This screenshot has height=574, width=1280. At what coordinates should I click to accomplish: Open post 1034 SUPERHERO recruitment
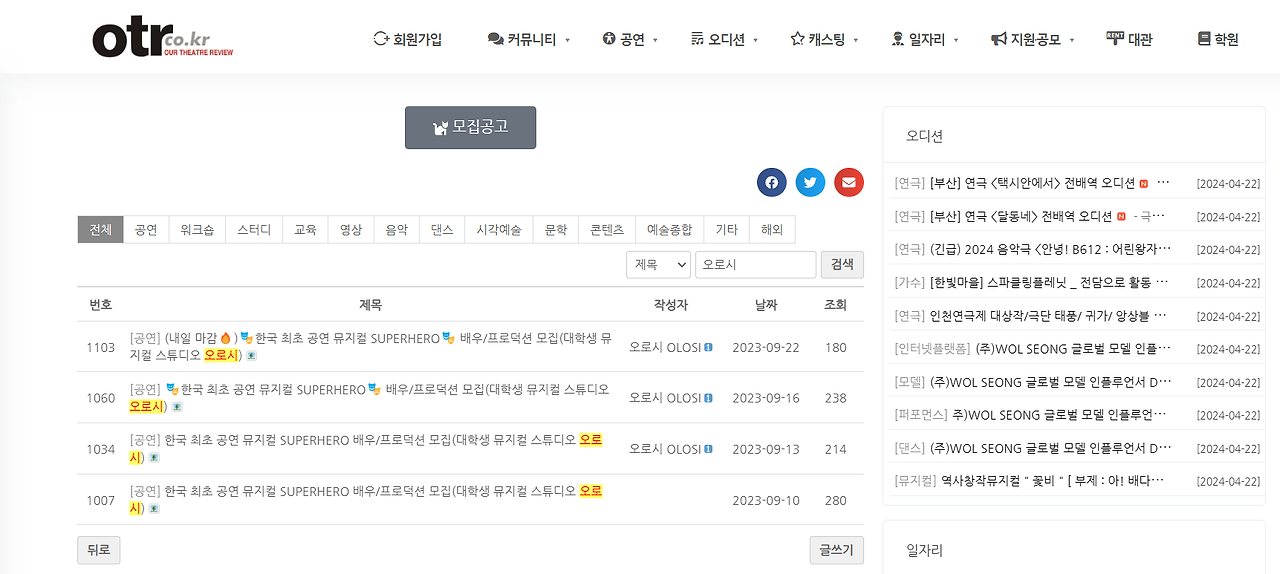click(366, 449)
